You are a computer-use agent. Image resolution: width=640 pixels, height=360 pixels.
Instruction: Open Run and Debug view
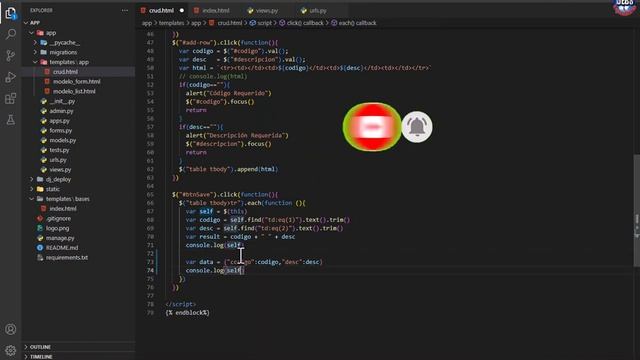point(11,77)
